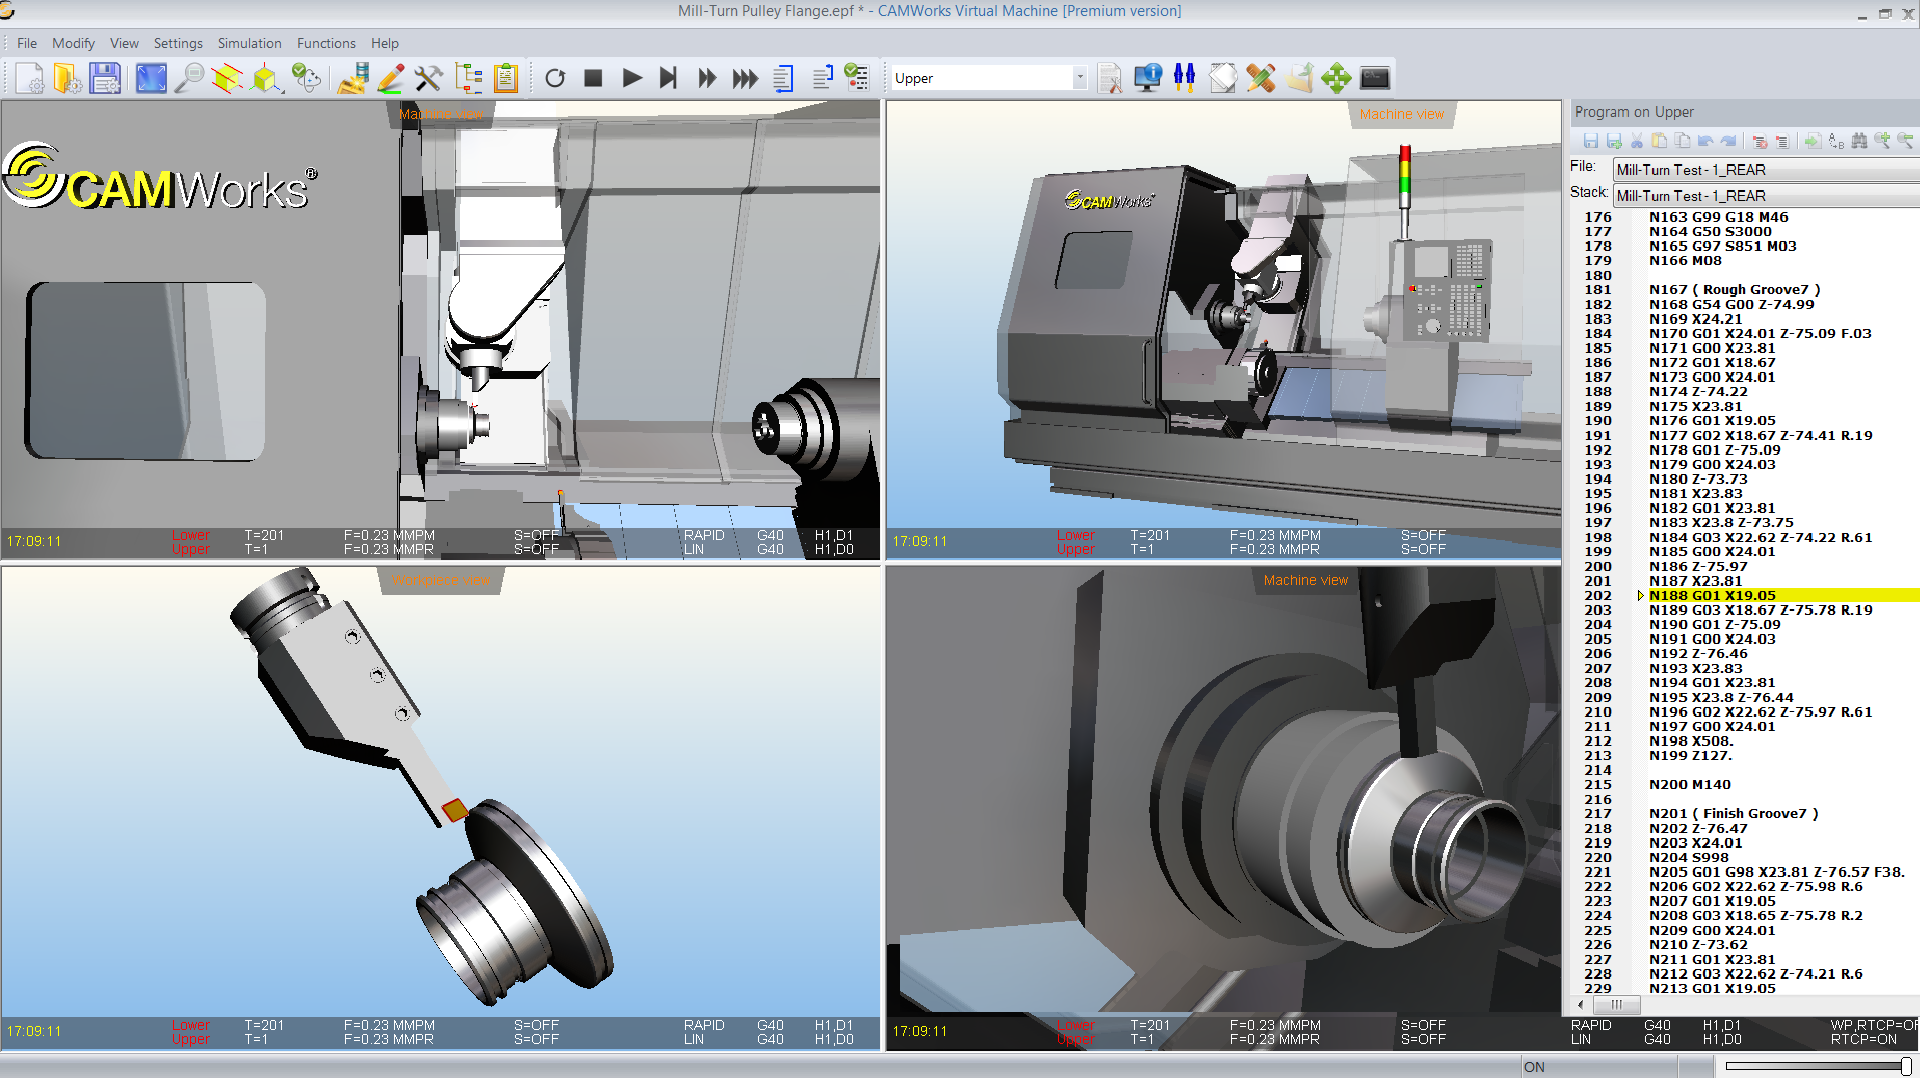Open project folder icon

point(67,78)
